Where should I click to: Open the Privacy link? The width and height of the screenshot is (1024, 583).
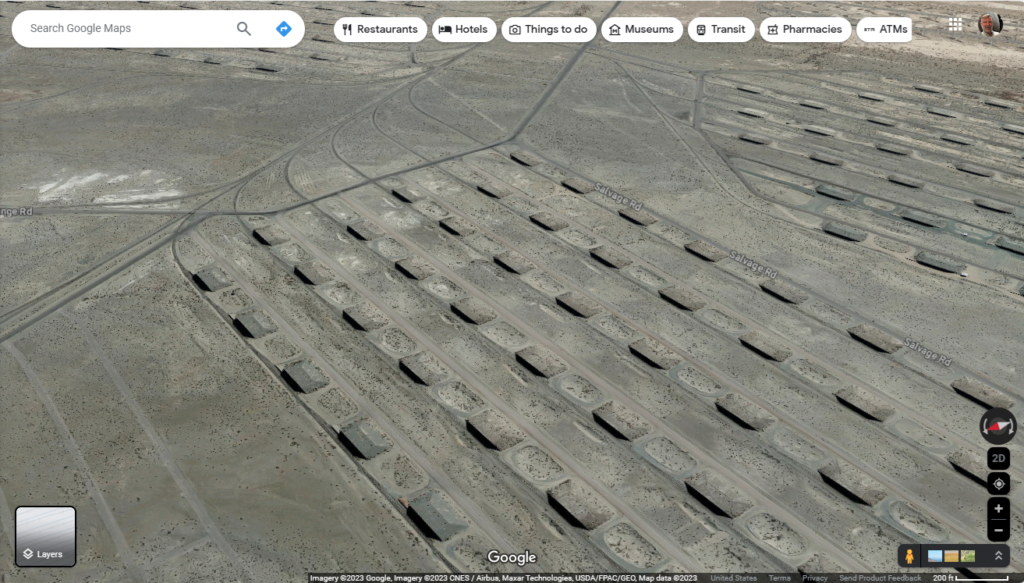[x=814, y=578]
